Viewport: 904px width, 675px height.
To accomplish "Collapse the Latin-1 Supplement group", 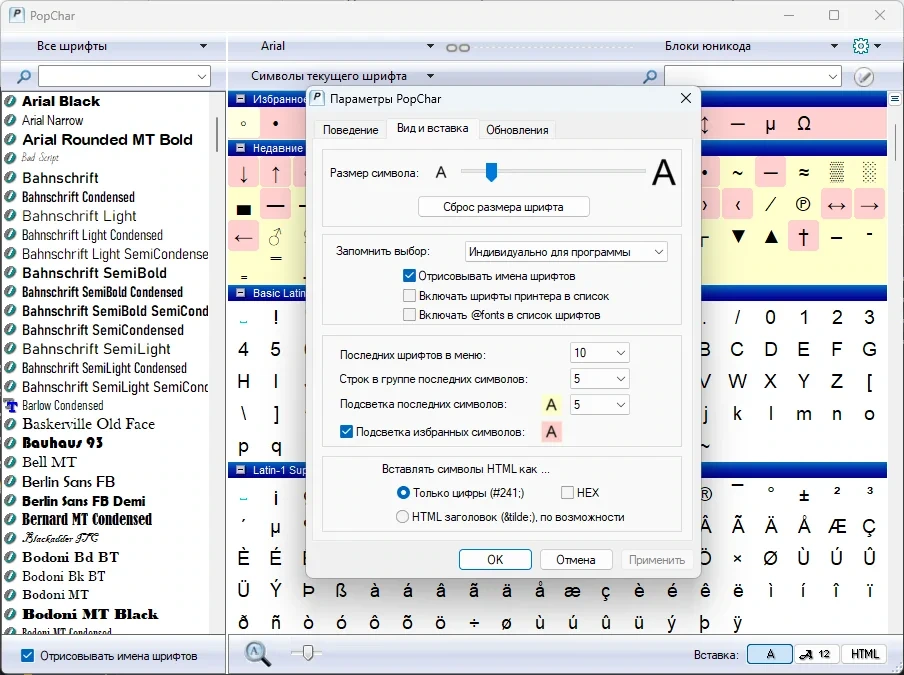I will pyautogui.click(x=240, y=470).
